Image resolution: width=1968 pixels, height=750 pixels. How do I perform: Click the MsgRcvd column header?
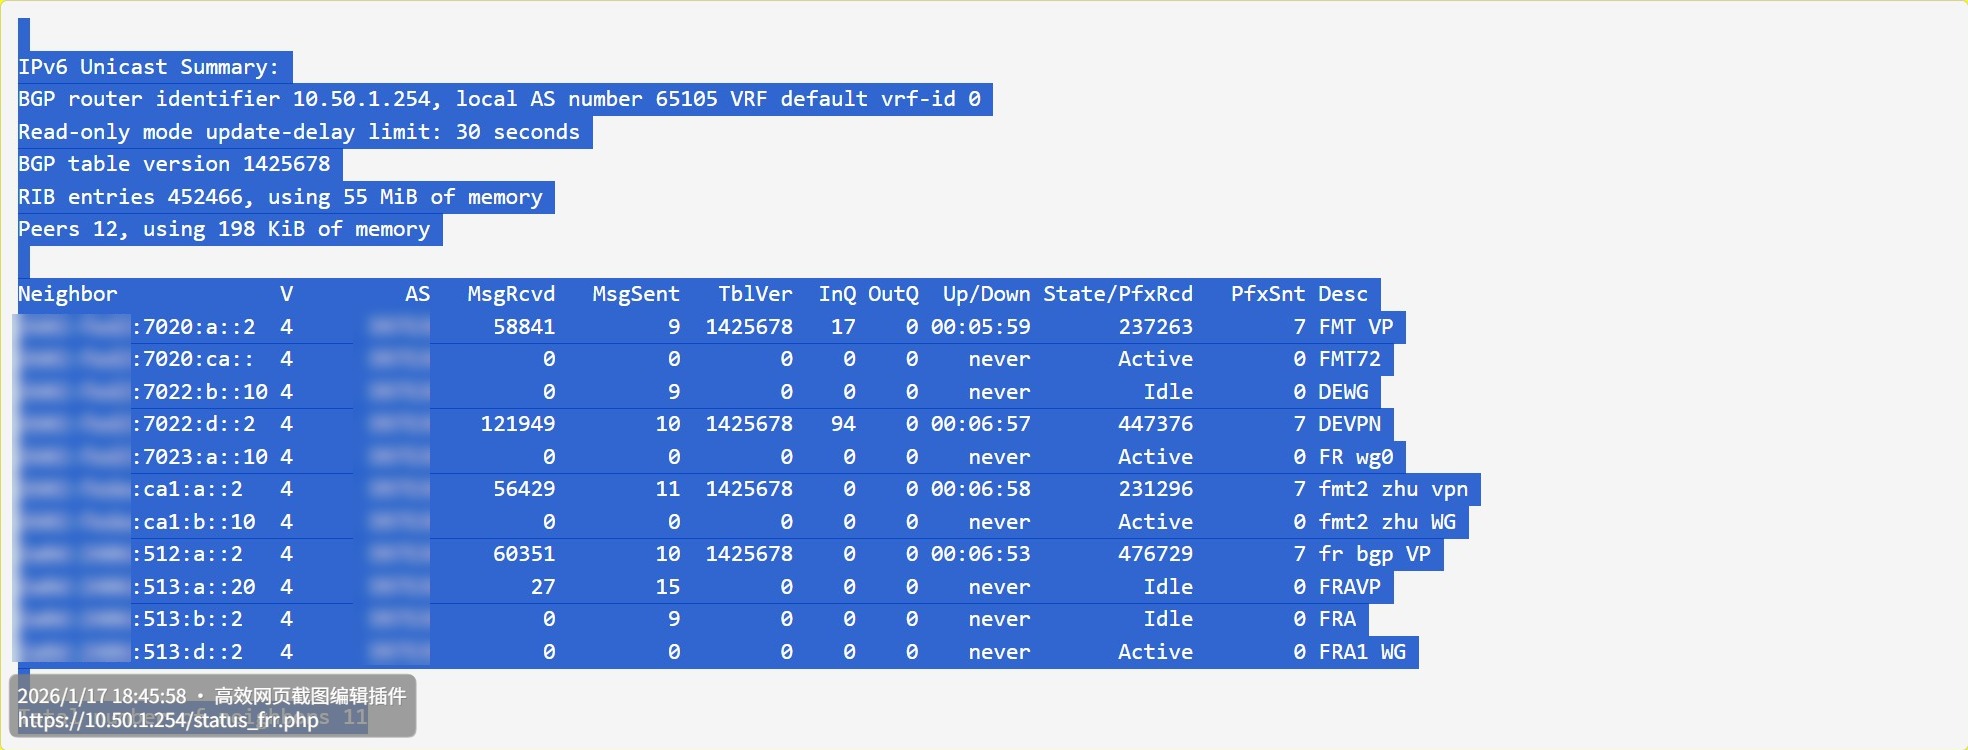point(511,294)
